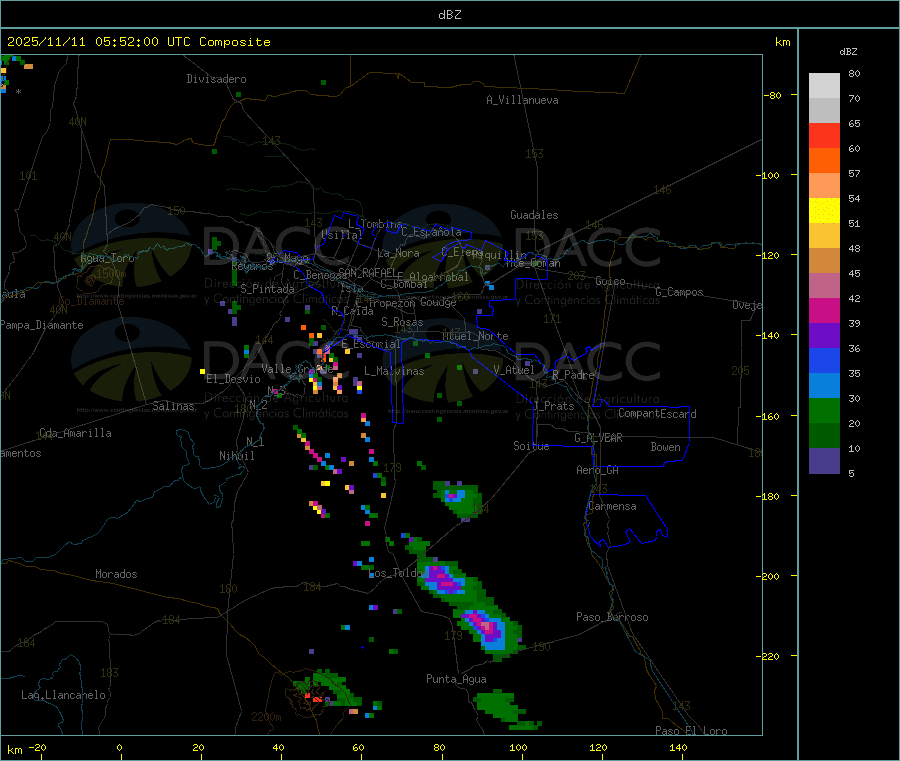900x761 pixels.
Task: Click the yellow 51–54 dBZ legend swatch
Action: tap(824, 211)
